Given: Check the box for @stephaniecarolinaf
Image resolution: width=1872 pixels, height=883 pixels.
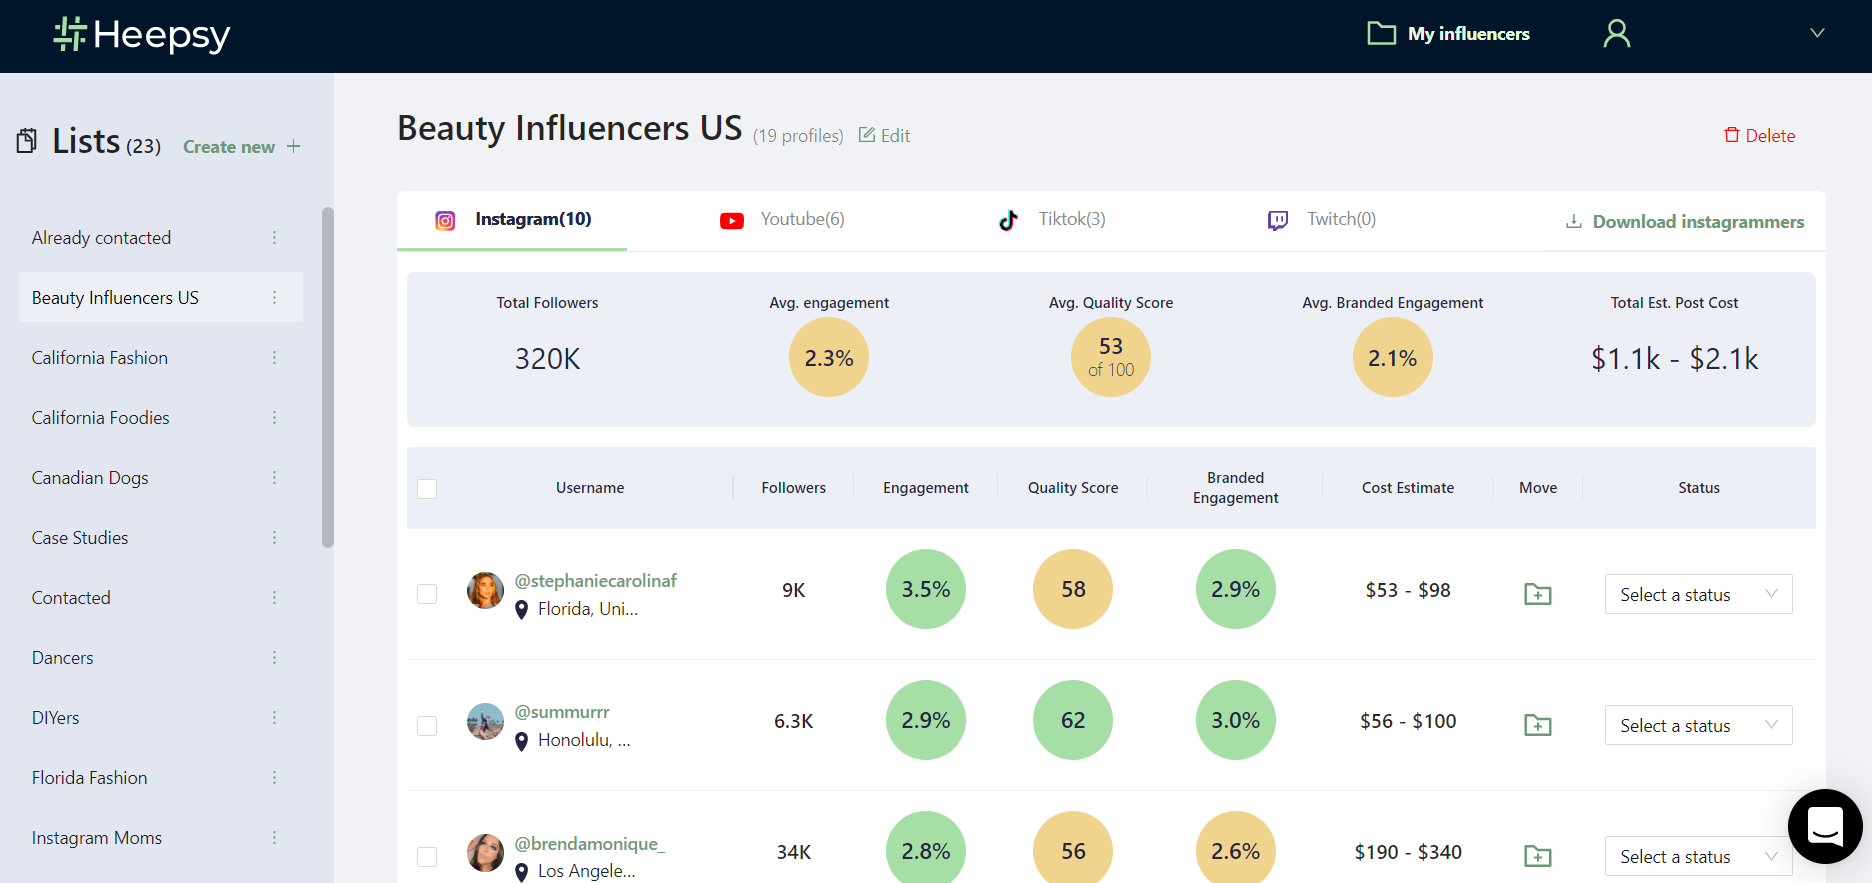Looking at the screenshot, I should [x=427, y=594].
